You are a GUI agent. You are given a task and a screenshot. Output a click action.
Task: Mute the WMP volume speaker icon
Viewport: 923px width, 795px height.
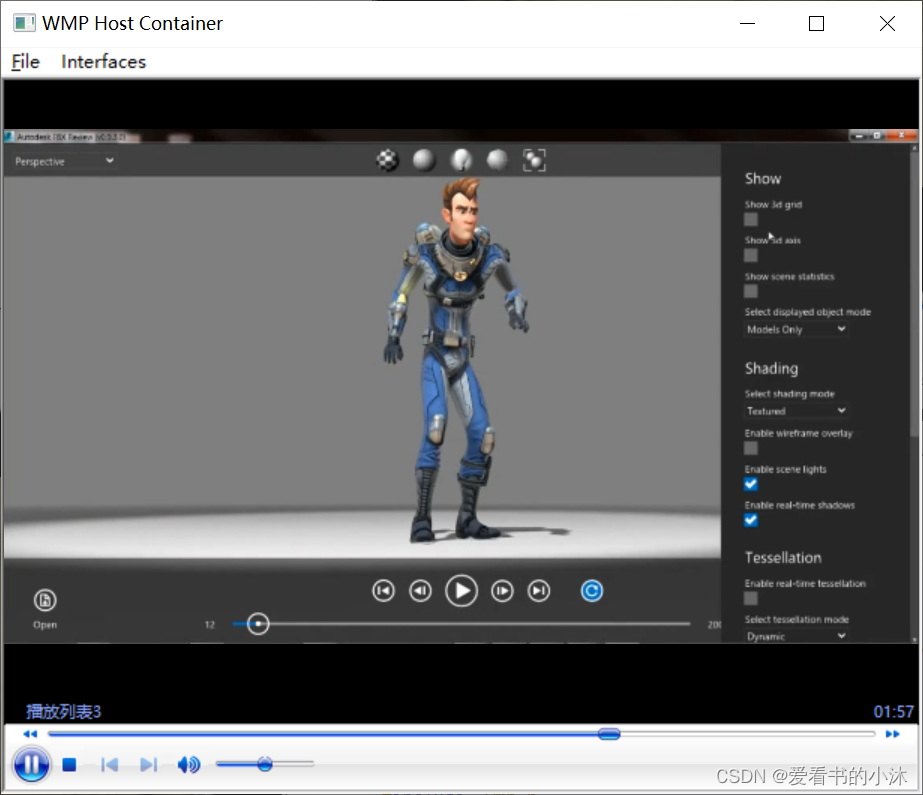(189, 764)
